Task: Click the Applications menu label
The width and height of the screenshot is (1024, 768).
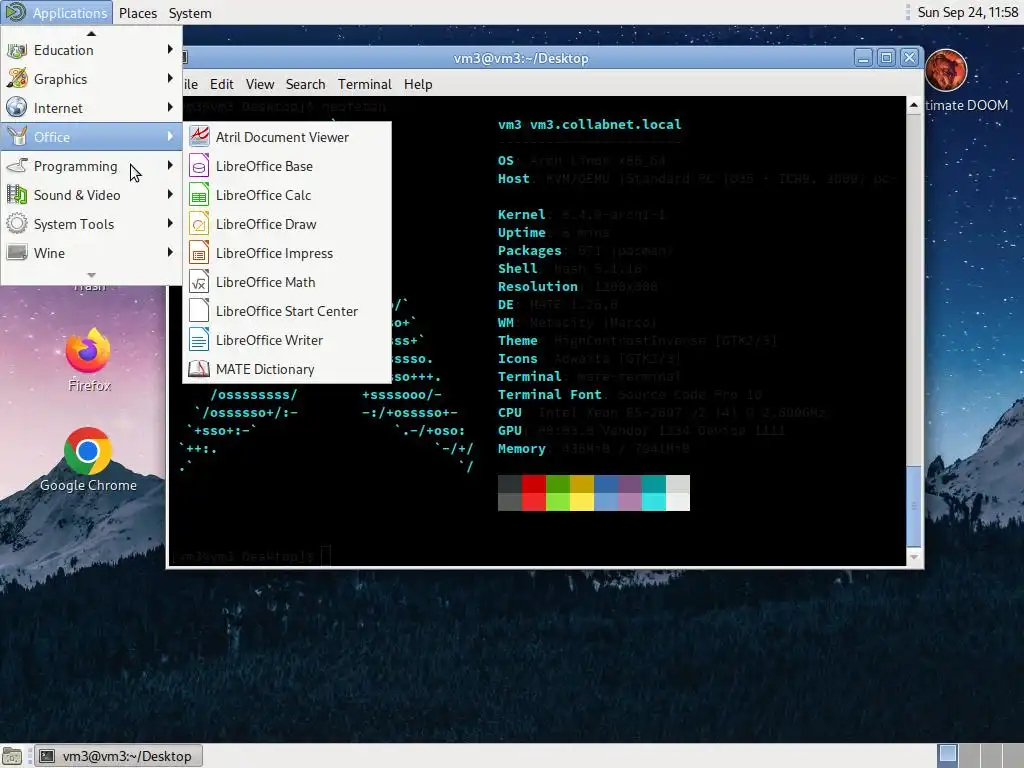Action: 70,13
